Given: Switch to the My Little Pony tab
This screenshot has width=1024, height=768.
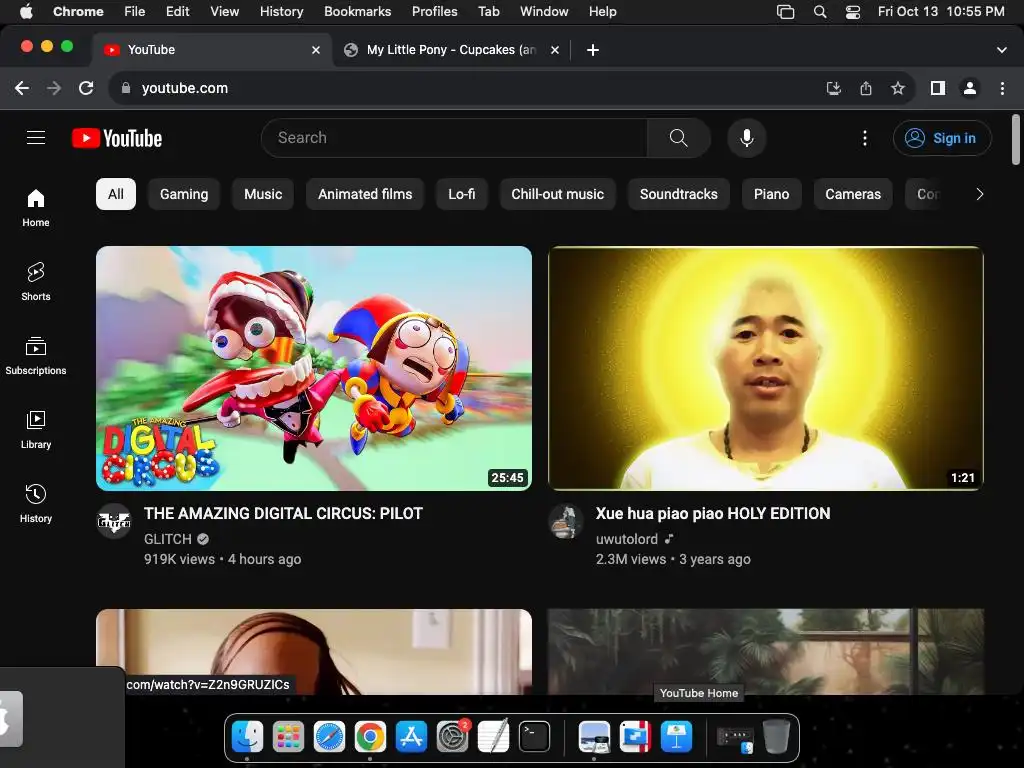Looking at the screenshot, I should 451,50.
